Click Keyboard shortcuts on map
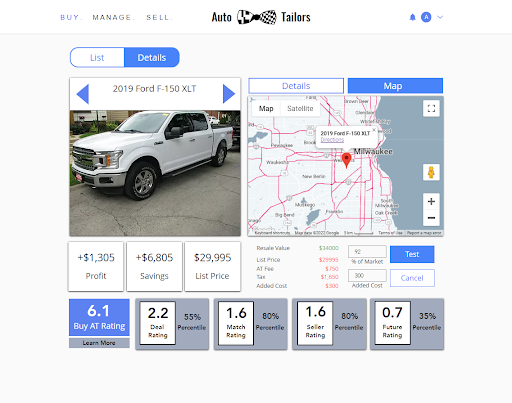512x403 pixels. (x=272, y=233)
